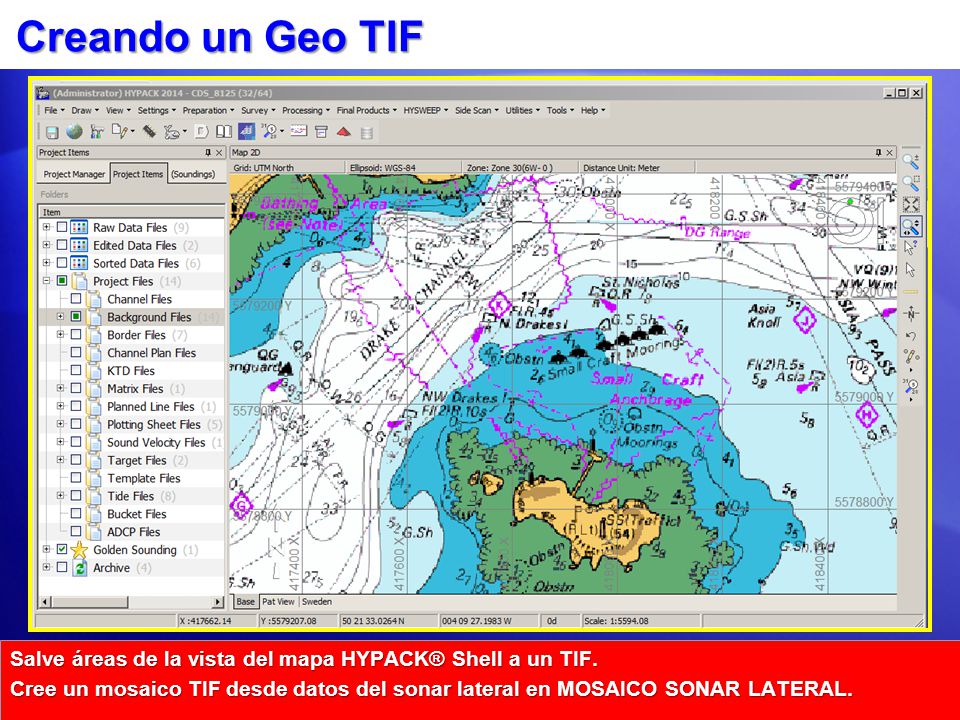Toggle the Background Files checkbox
The image size is (960, 720).
[76, 317]
